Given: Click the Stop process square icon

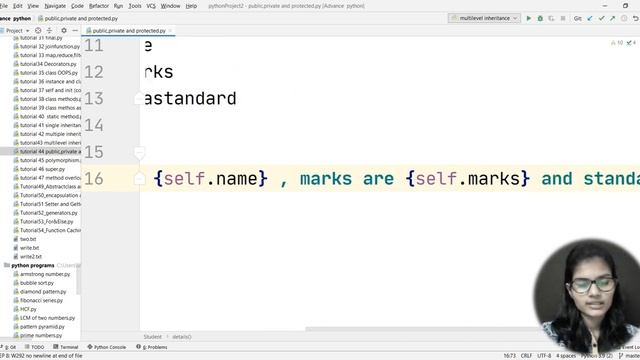Looking at the screenshot, I should point(563,18).
